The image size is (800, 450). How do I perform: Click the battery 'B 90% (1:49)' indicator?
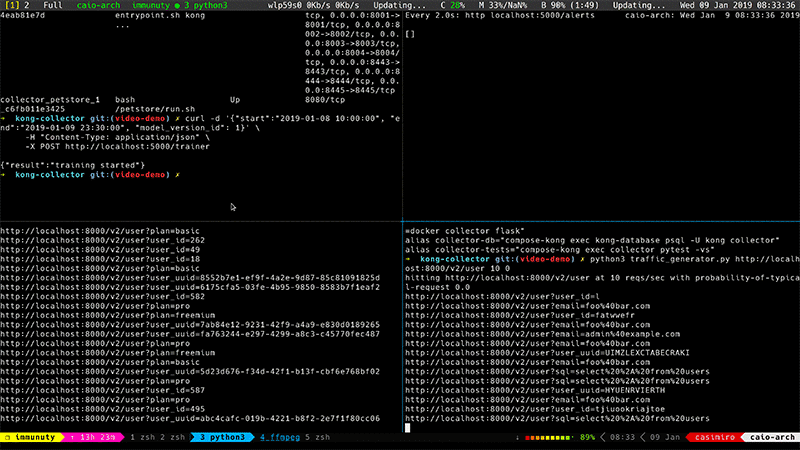tap(570, 5)
